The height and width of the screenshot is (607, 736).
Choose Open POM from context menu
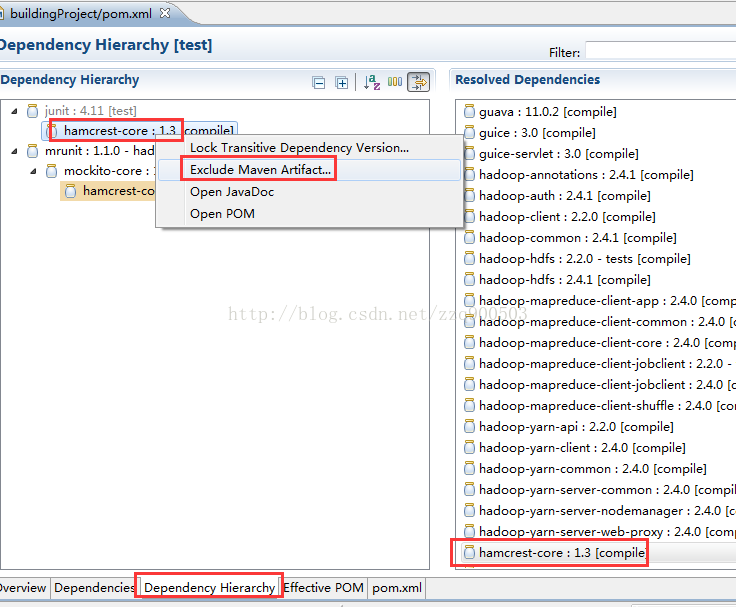pos(222,214)
